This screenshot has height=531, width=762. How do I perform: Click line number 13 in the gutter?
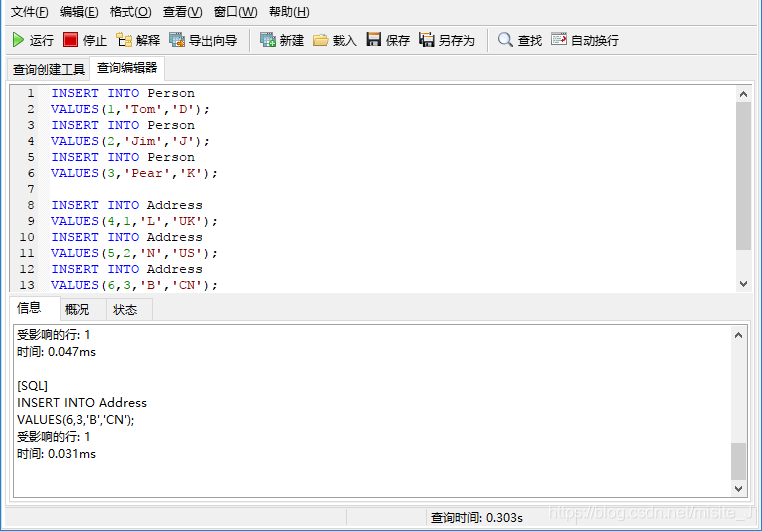tap(27, 285)
